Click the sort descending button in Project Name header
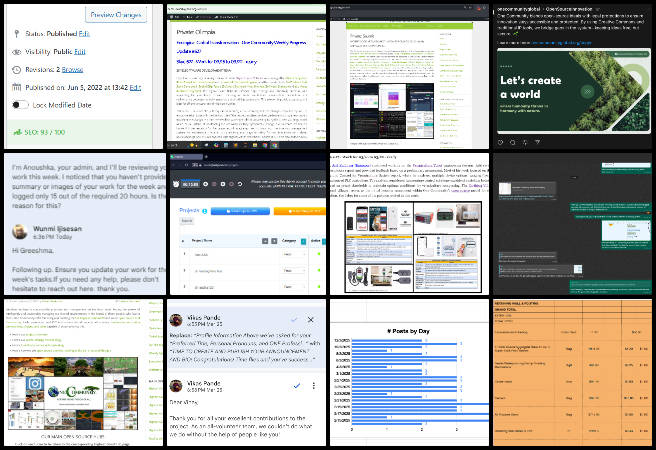656x450 pixels. tap(274, 241)
